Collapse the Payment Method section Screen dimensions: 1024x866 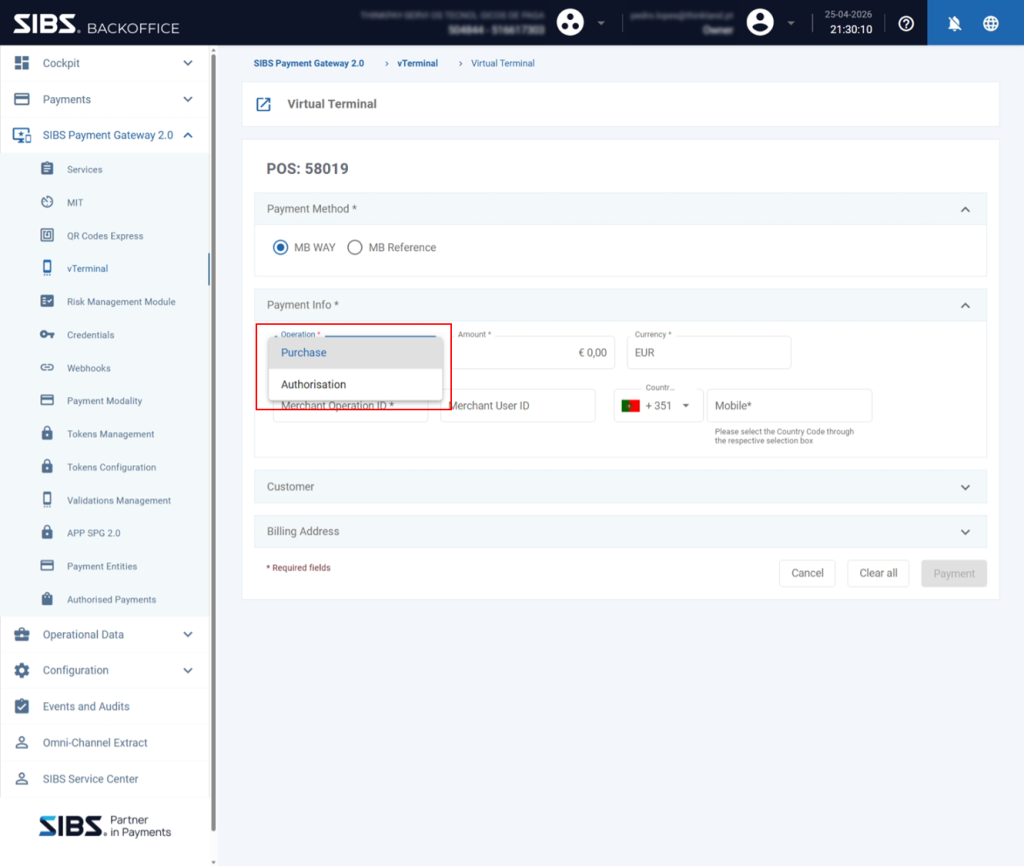click(965, 210)
